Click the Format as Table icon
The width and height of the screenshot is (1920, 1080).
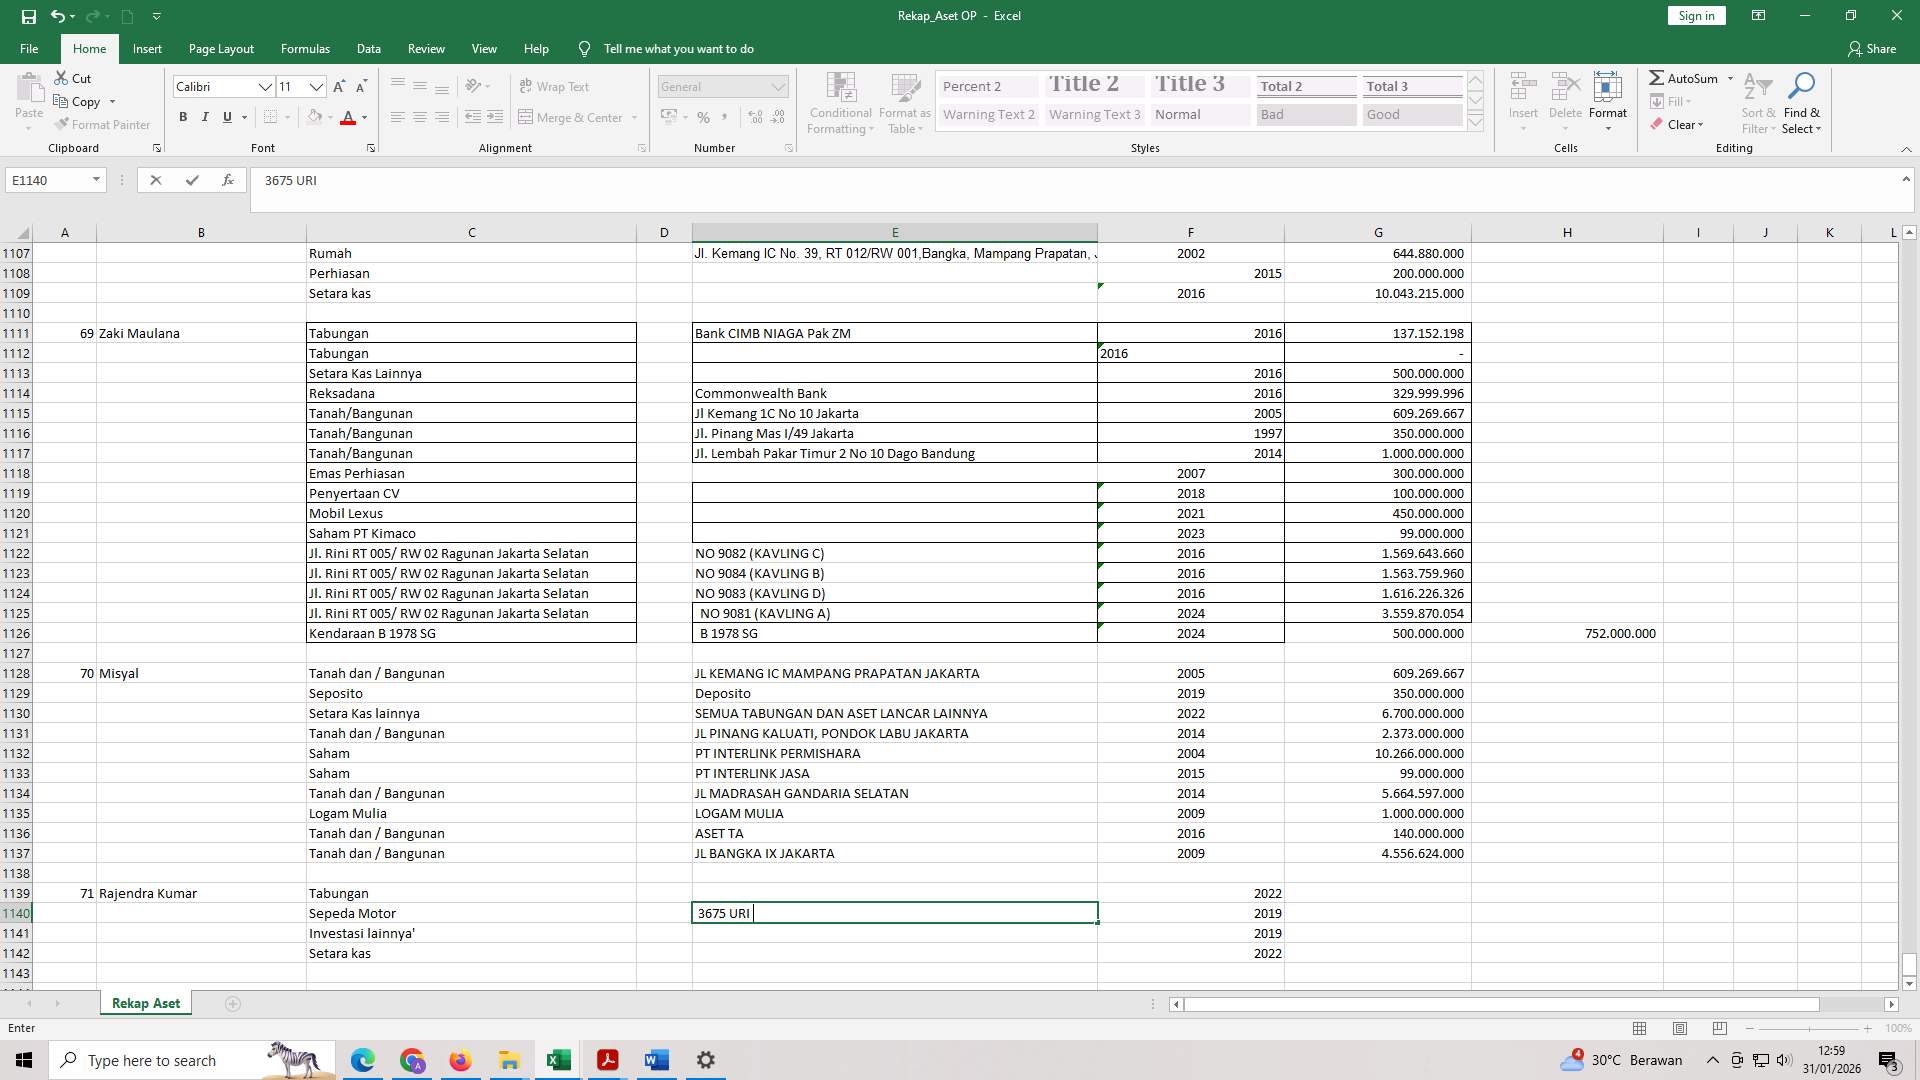[x=903, y=103]
